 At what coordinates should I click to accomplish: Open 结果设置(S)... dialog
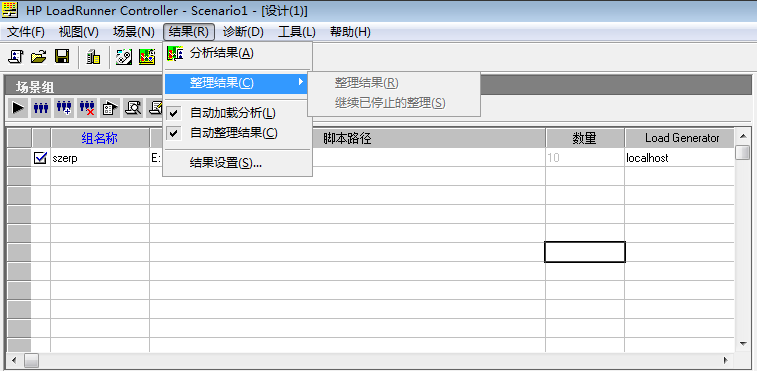(238, 163)
